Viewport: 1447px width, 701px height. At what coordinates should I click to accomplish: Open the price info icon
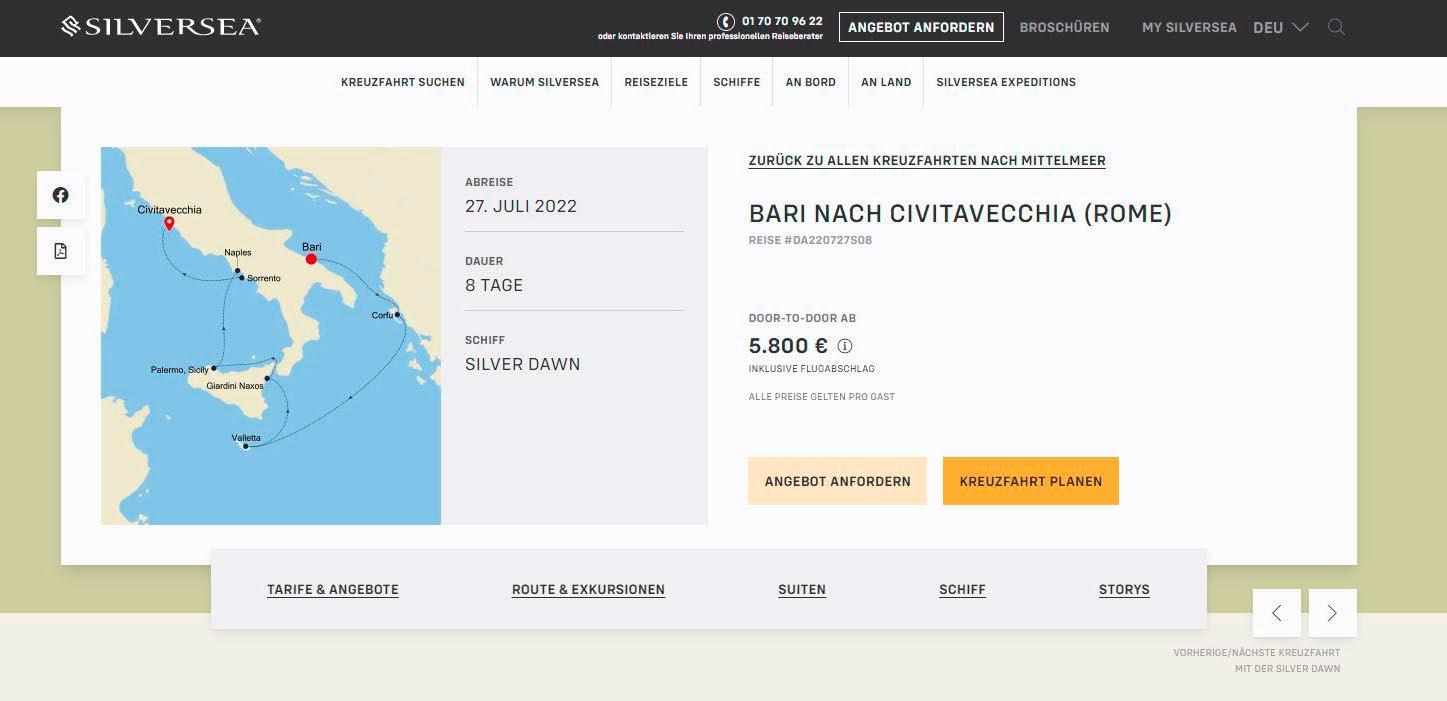pos(845,346)
